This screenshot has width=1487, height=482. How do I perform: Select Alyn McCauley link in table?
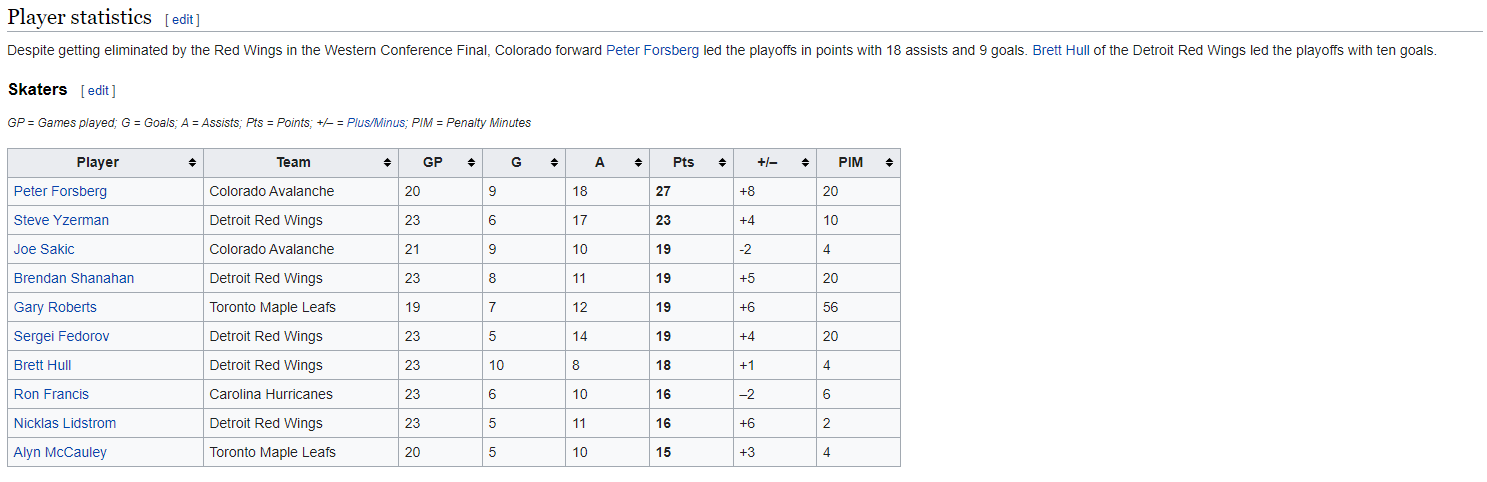60,452
